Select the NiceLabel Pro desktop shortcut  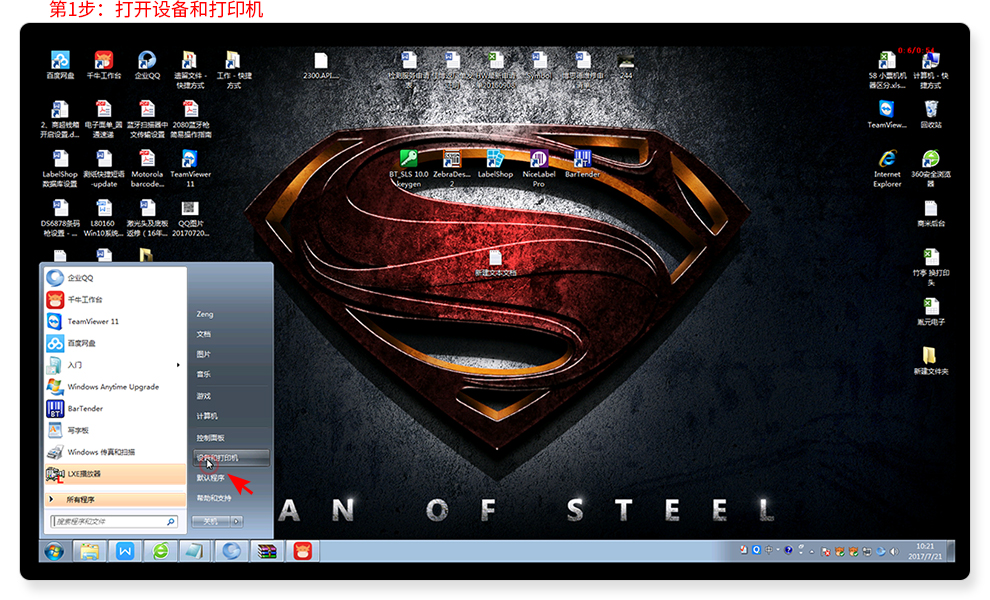point(539,169)
